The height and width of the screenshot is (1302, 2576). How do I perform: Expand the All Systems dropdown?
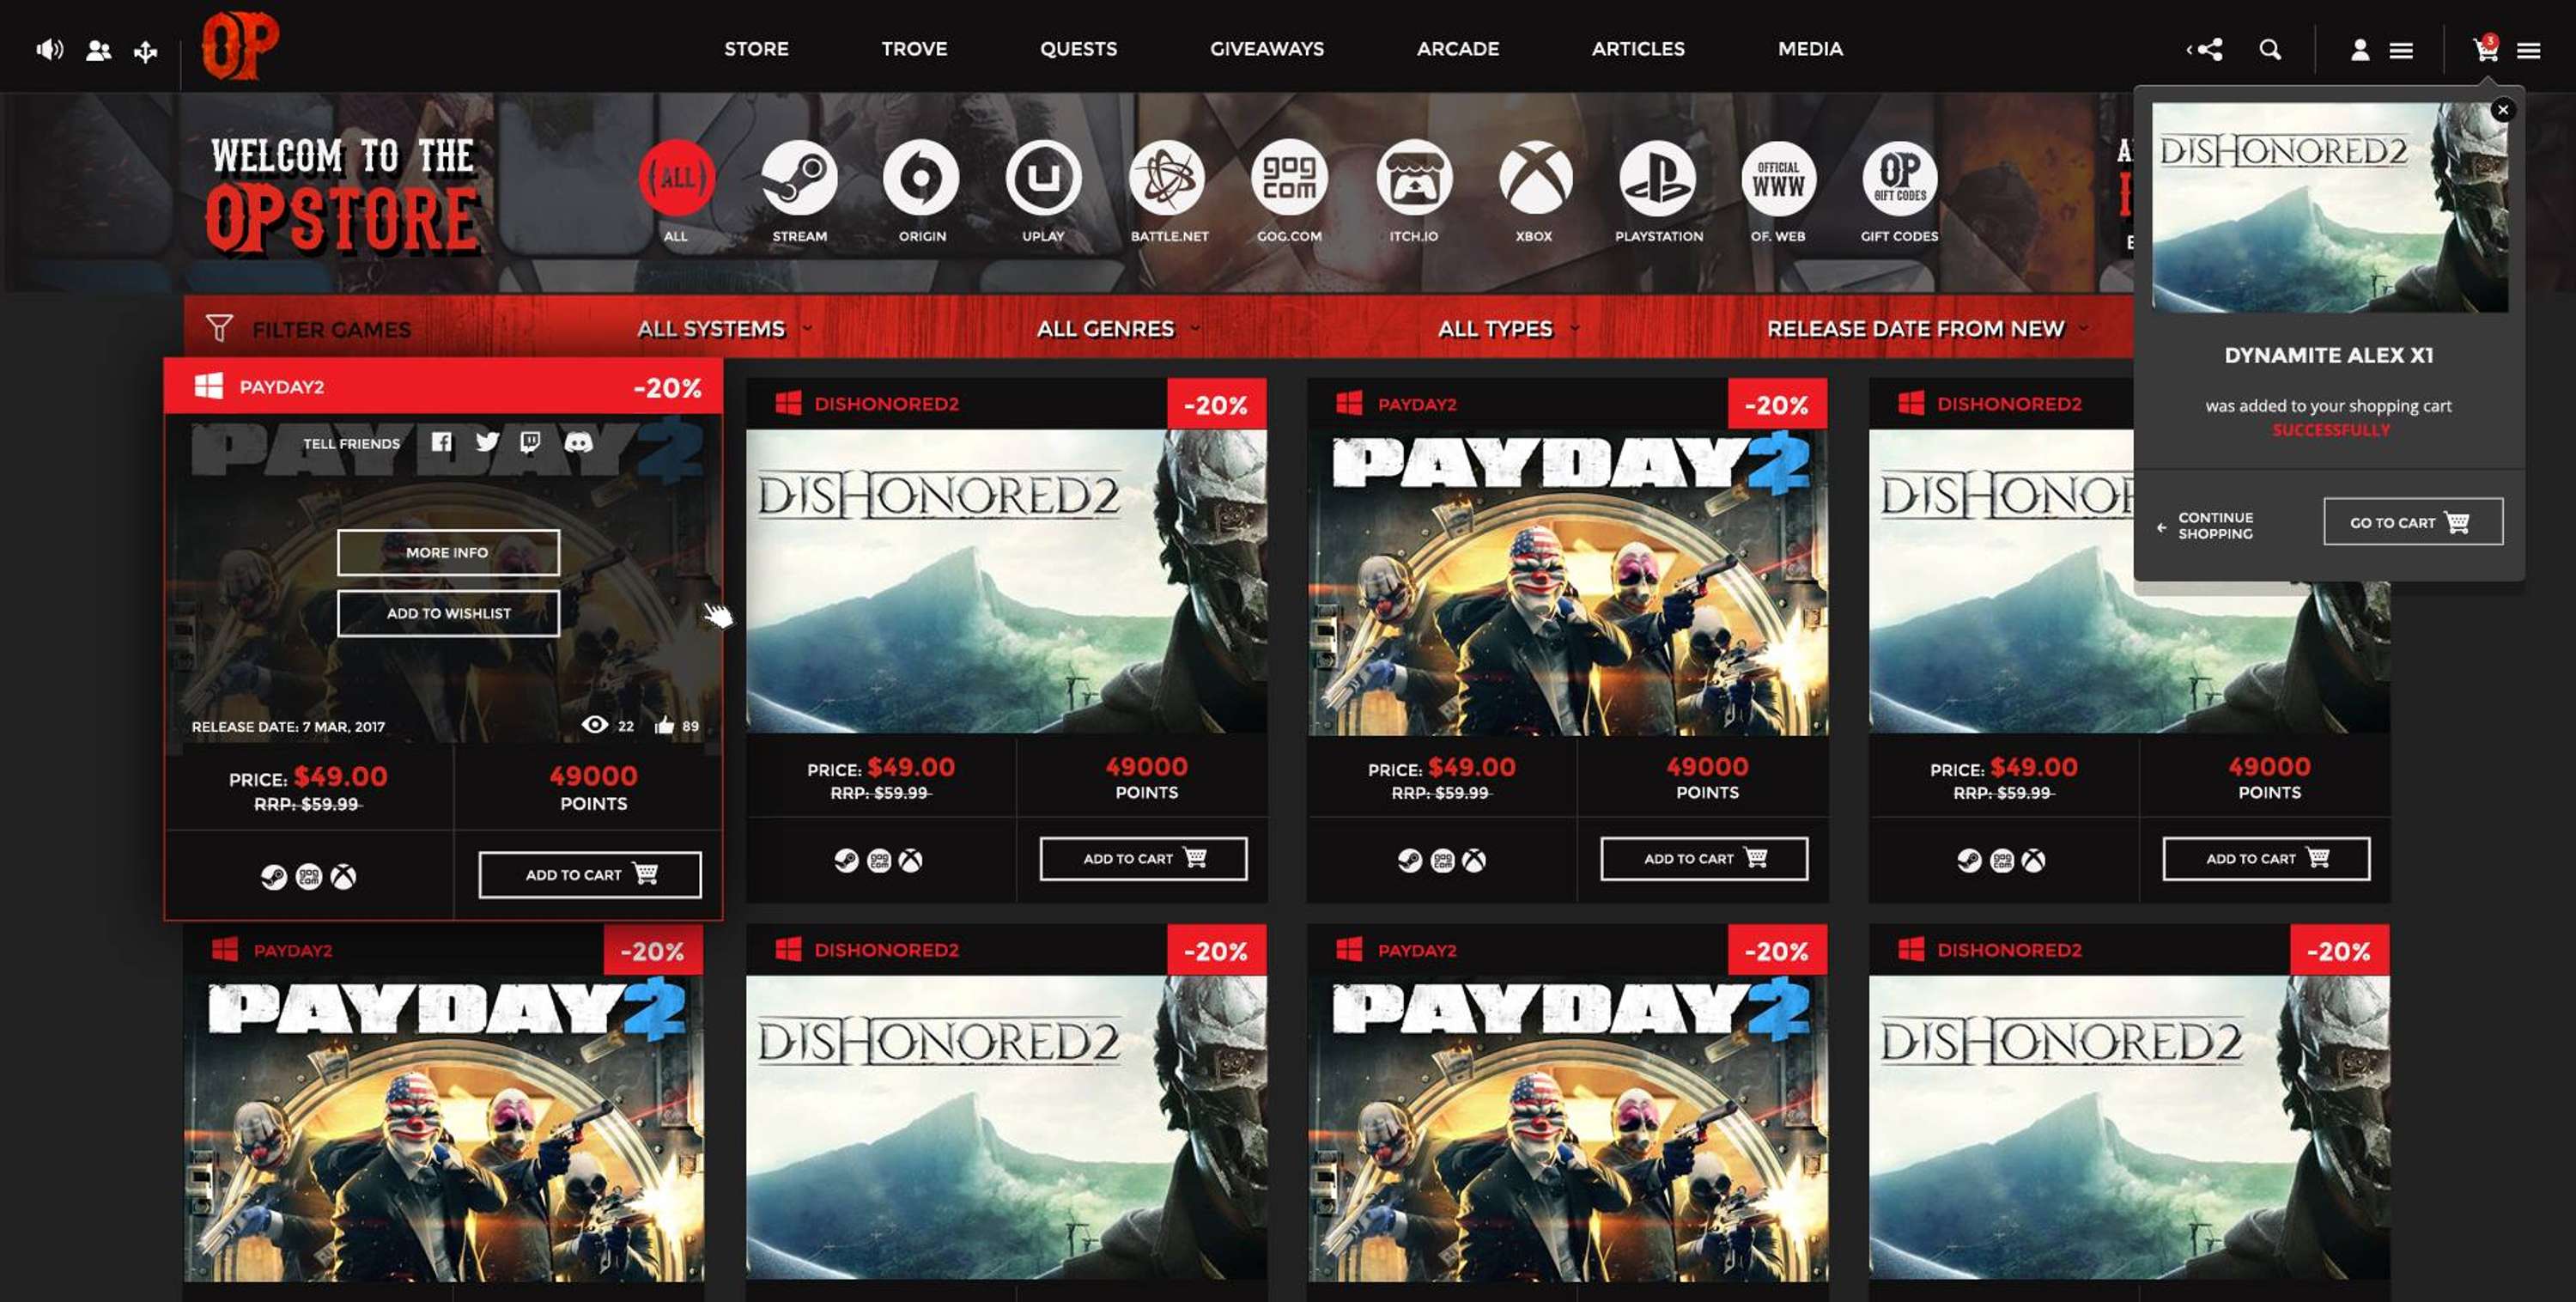(x=724, y=329)
